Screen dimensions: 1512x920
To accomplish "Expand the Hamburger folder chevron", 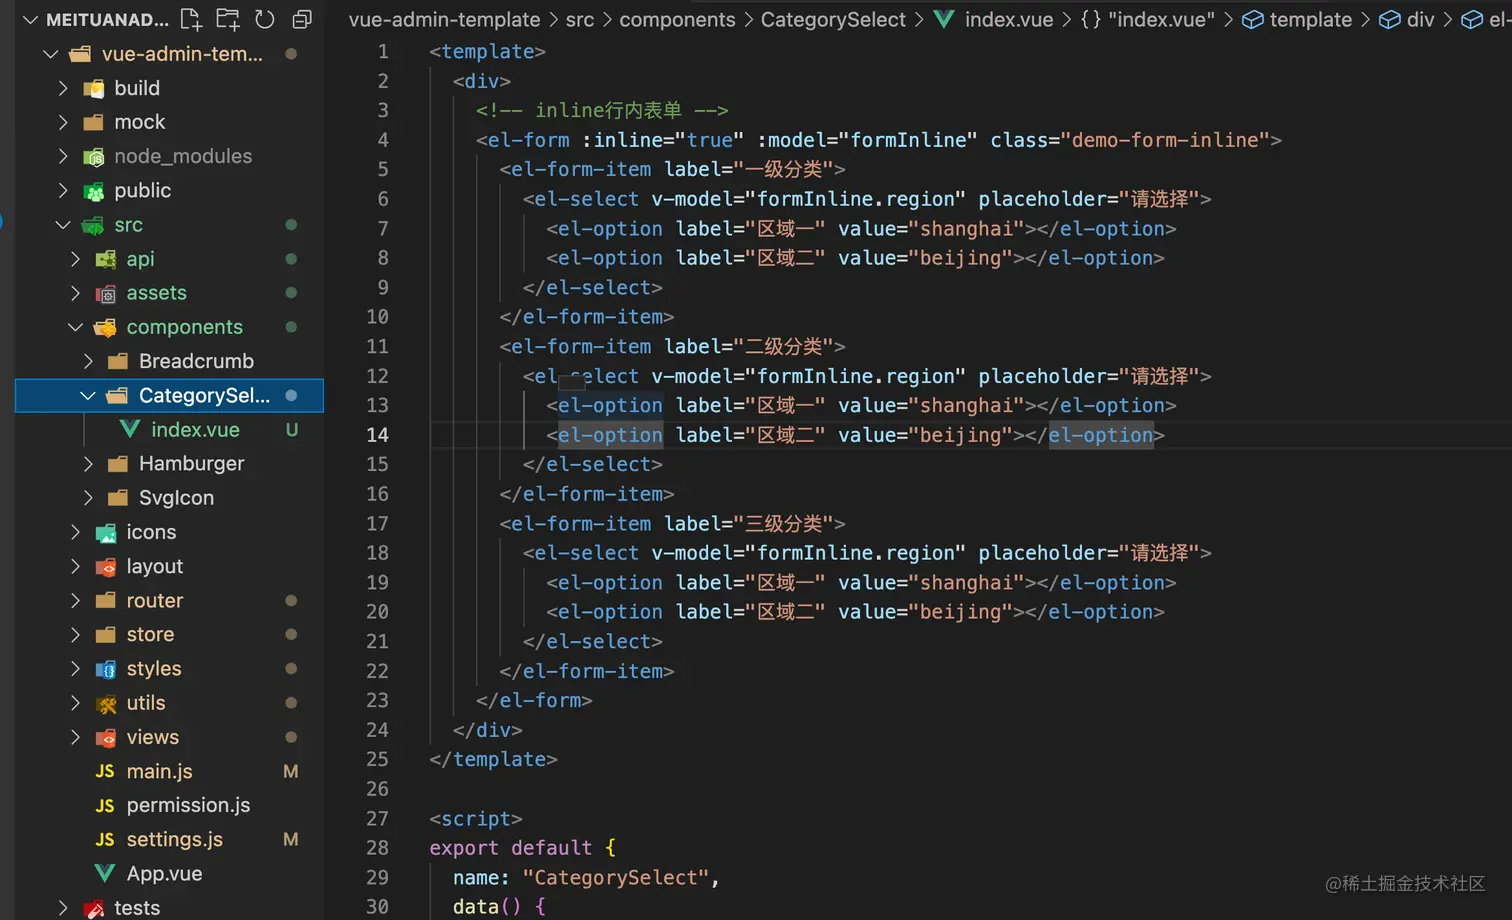I will coord(88,463).
